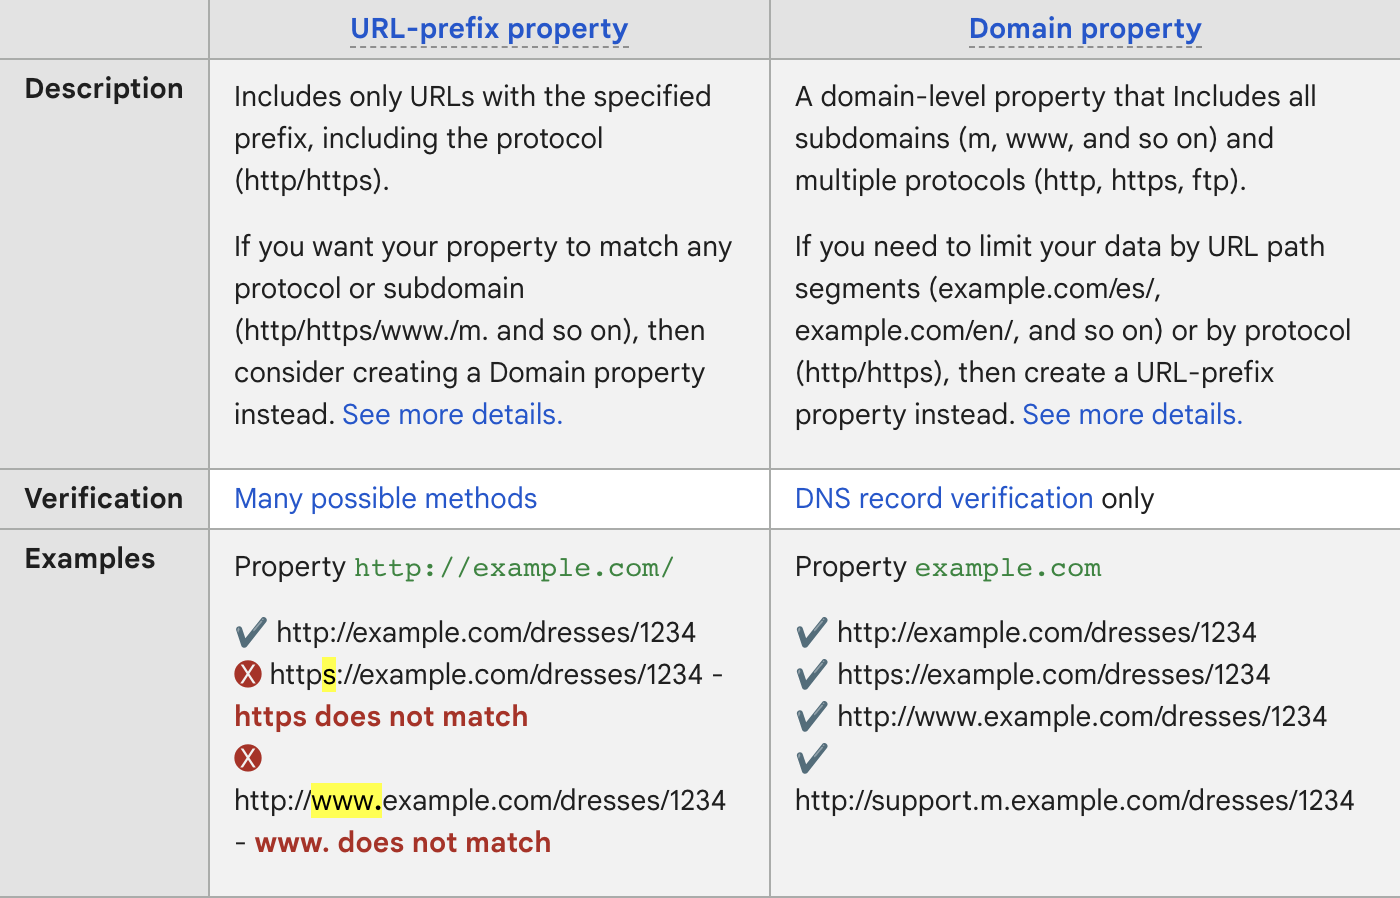1400x898 pixels.
Task: Click the yellow-highlighted www. text
Action: pos(346,801)
